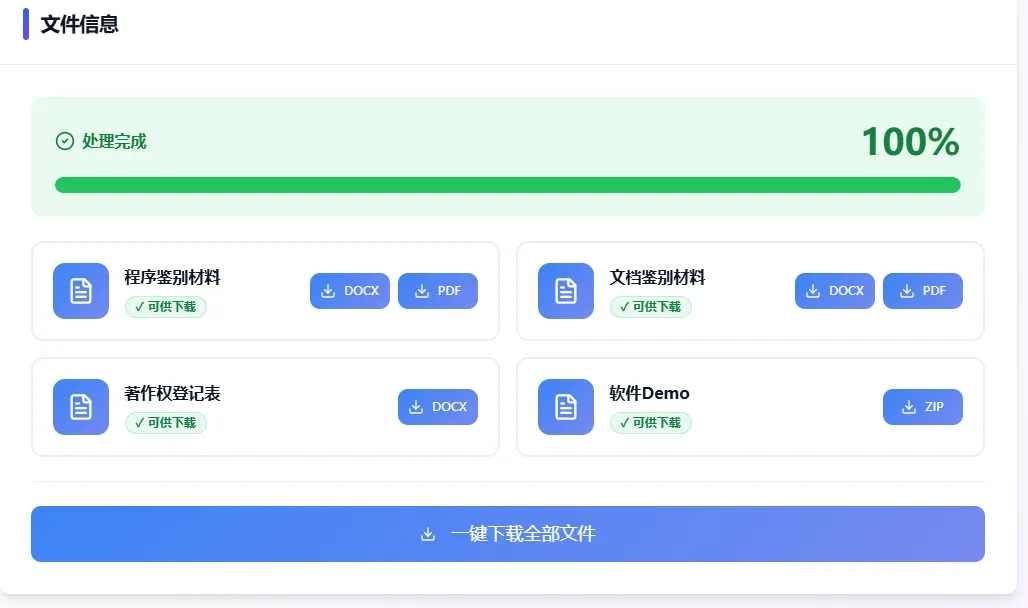Click the 可供下载 badge under 程序鉴别材料
This screenshot has width=1028, height=608.
[x=165, y=307]
